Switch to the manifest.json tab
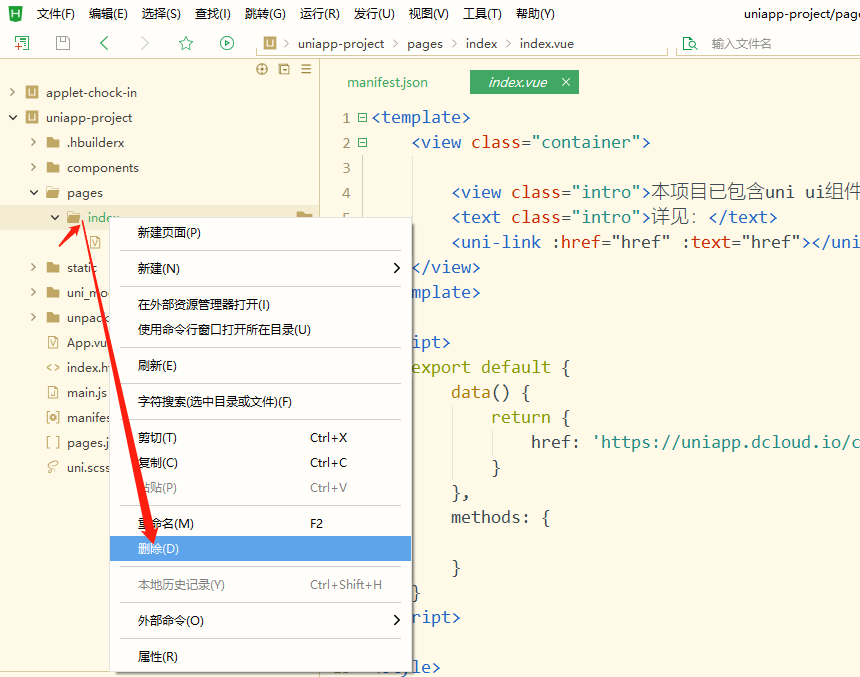The width and height of the screenshot is (860, 677). tap(387, 82)
